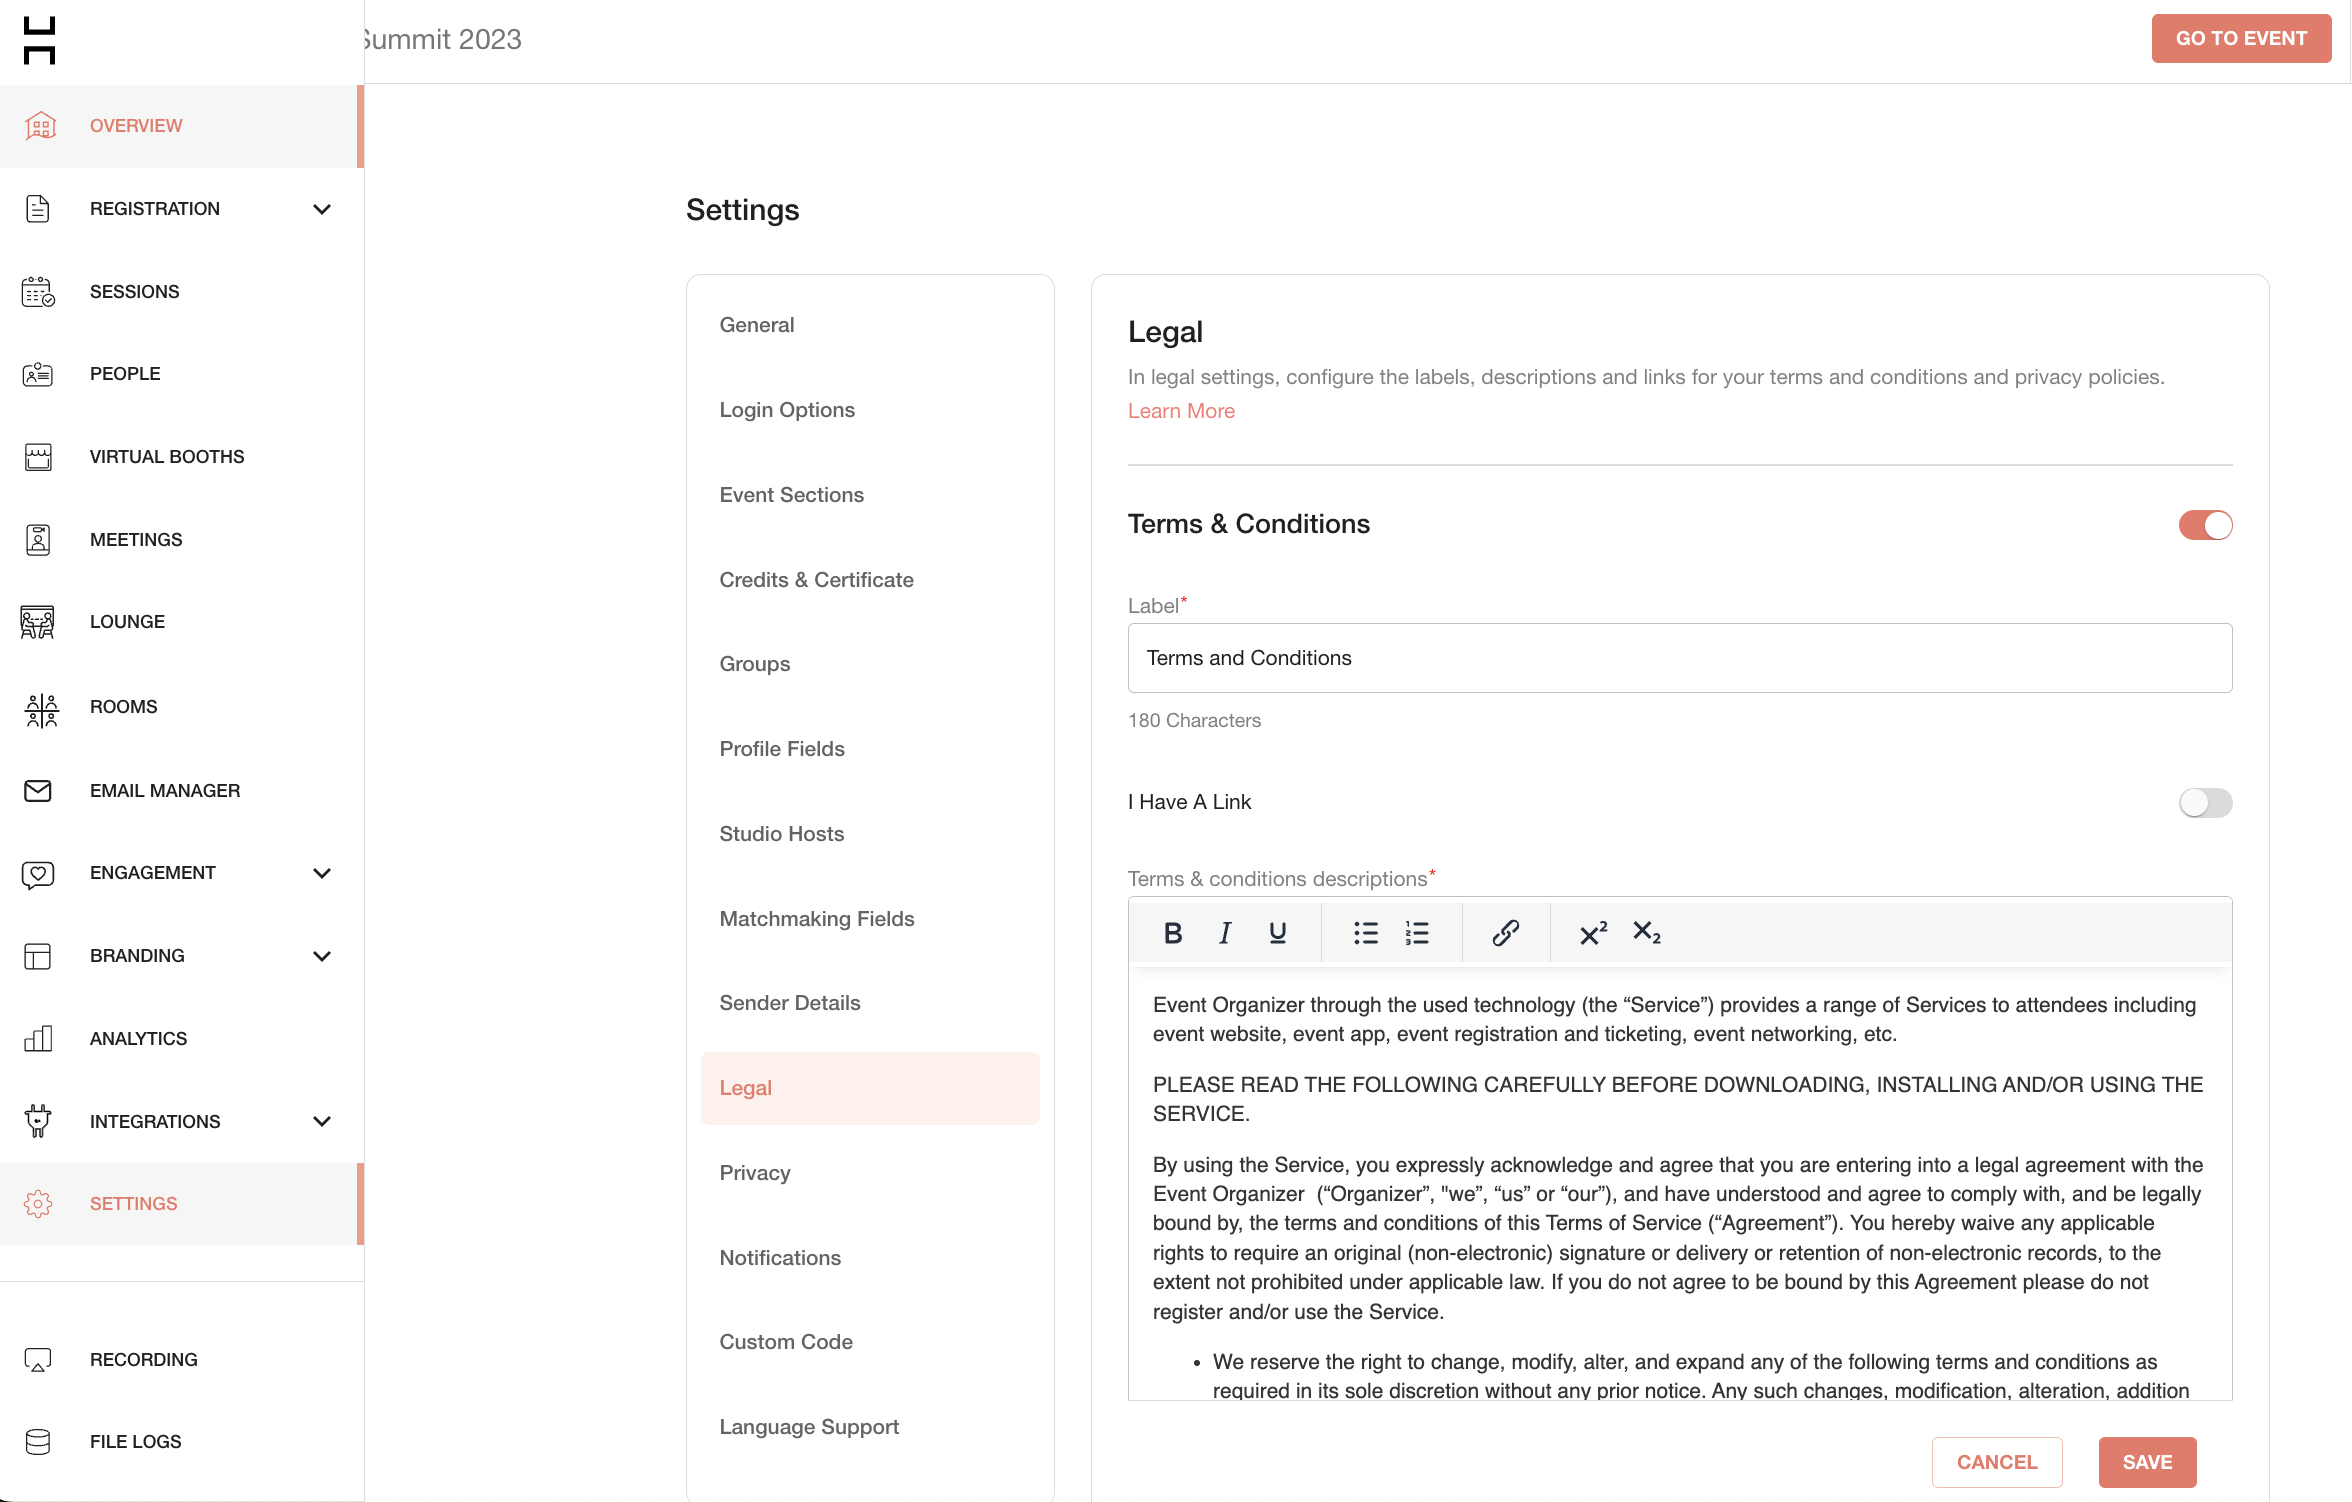Go to Email Manager in the sidebar

180,791
